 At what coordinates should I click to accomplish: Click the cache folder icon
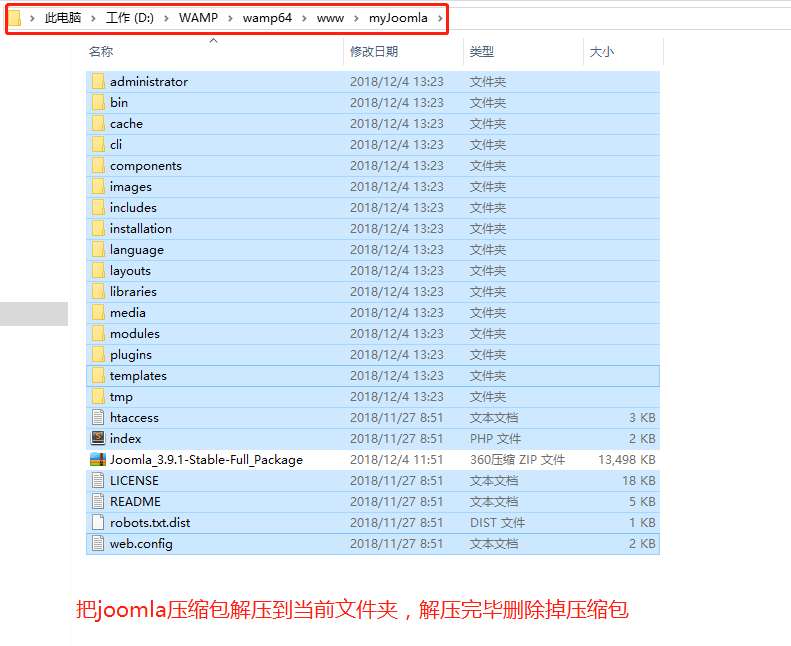tap(98, 124)
